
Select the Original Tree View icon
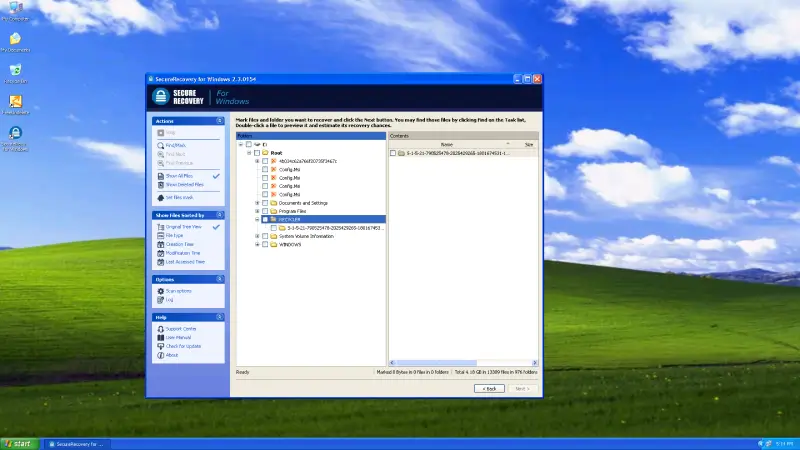pos(161,227)
